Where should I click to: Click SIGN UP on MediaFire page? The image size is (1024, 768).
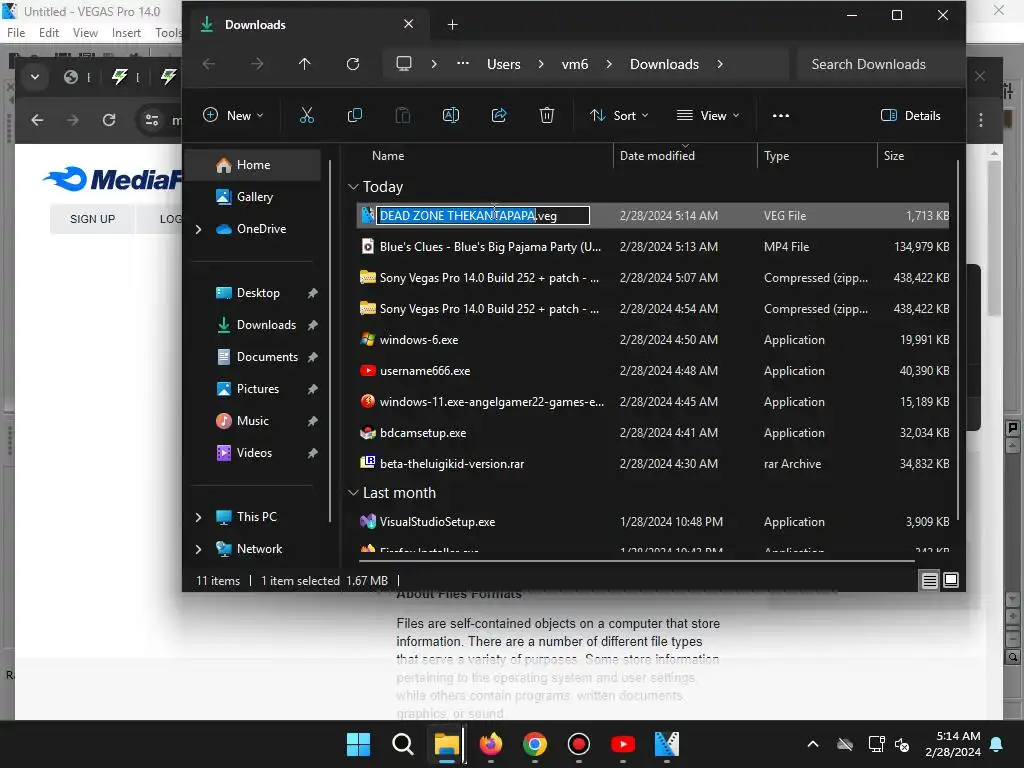click(x=92, y=219)
